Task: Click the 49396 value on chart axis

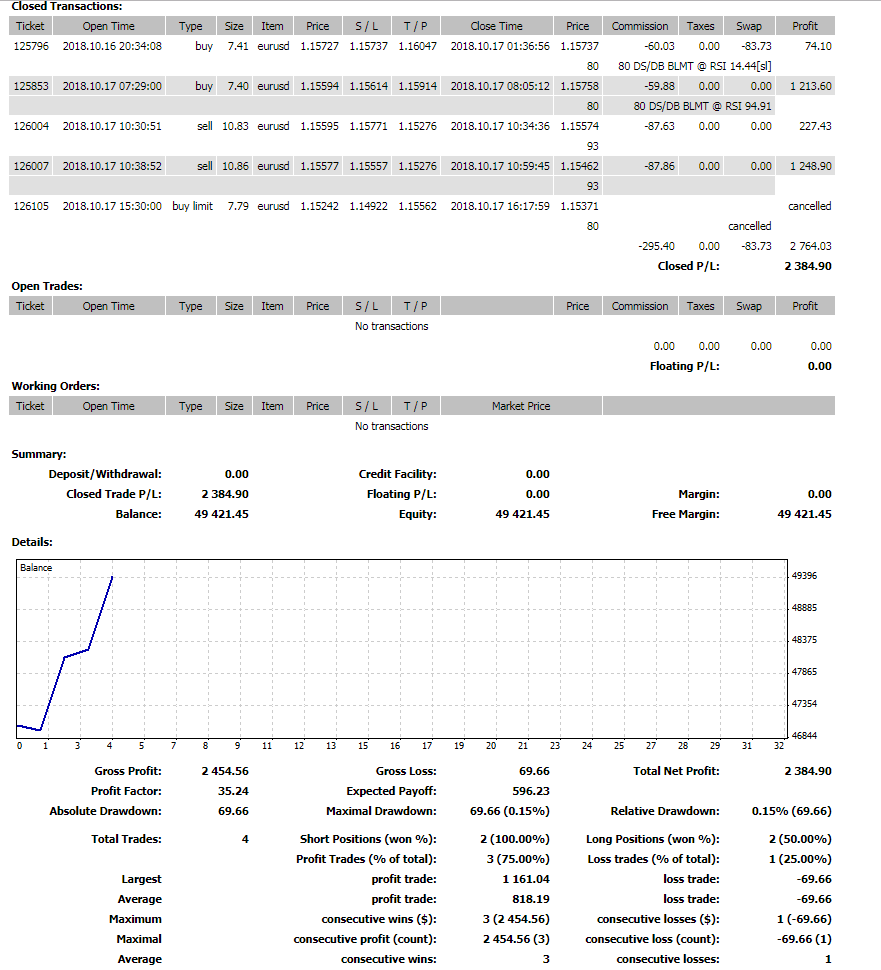Action: point(804,576)
